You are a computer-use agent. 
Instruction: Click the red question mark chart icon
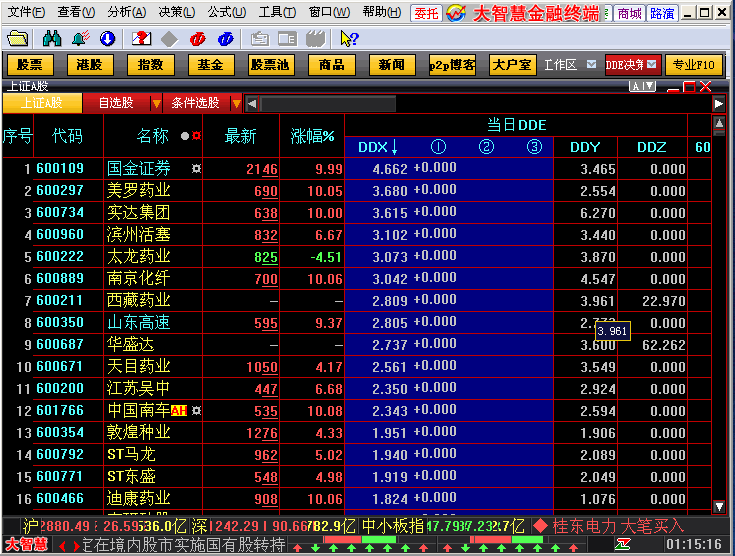(x=142, y=38)
